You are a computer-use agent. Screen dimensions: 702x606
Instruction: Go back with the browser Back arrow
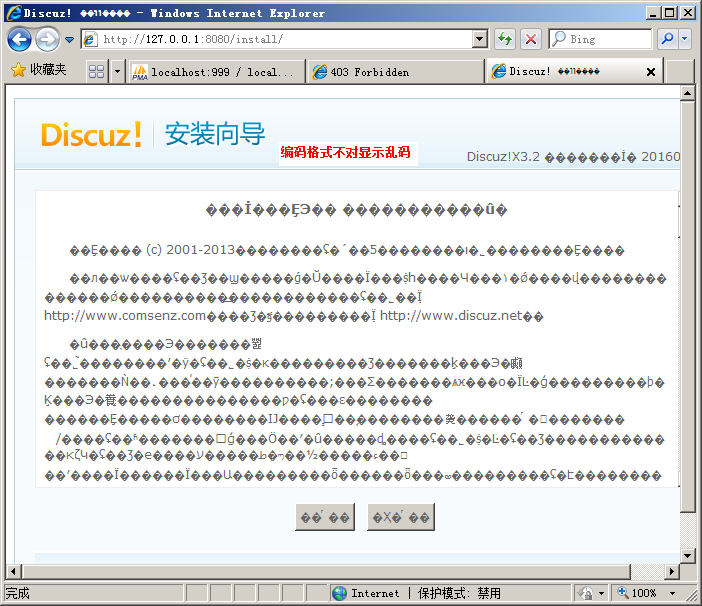pyautogui.click(x=19, y=39)
